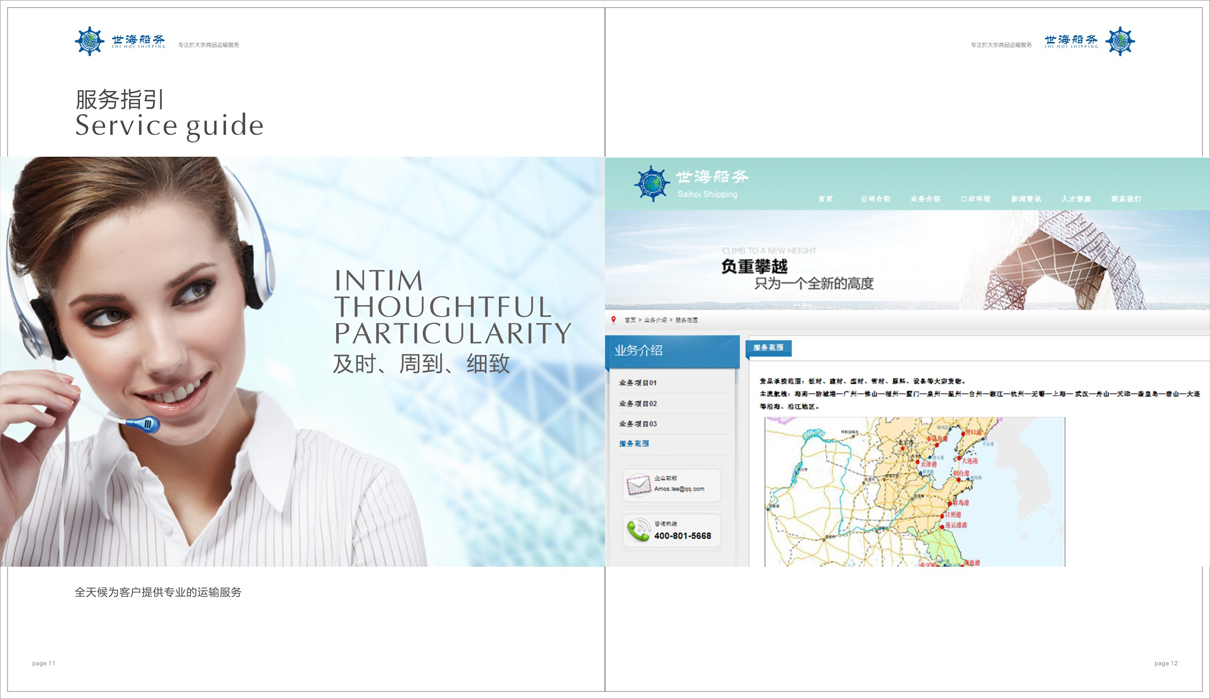The width and height of the screenshot is (1210, 699).
Task: Go to 业务介绍 in the top navigation
Action: pos(925,199)
